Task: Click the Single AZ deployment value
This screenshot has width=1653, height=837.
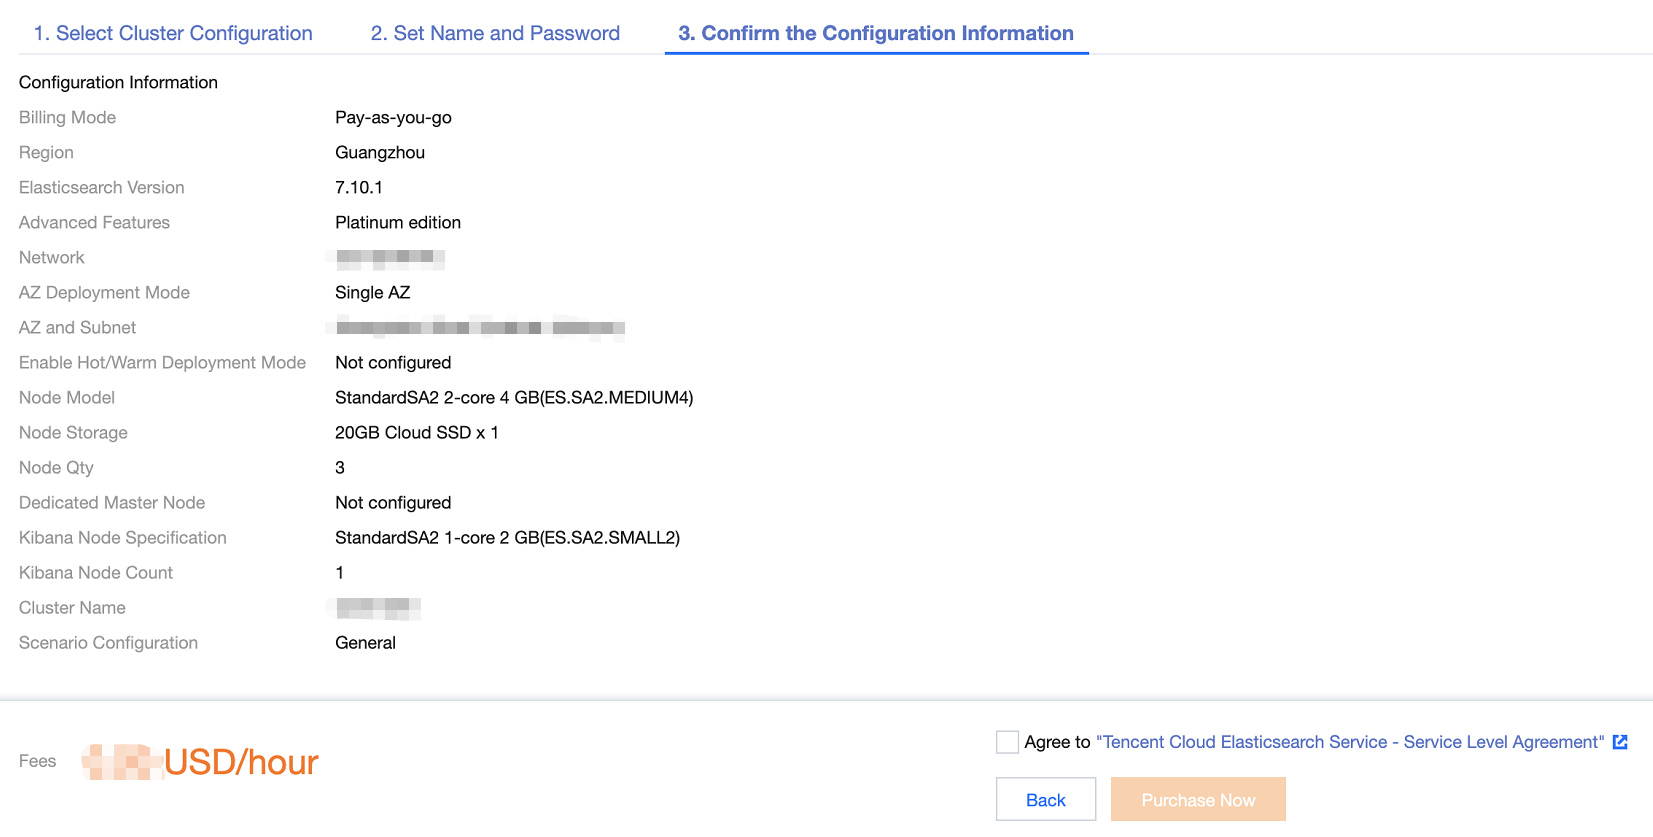Action: tap(372, 293)
